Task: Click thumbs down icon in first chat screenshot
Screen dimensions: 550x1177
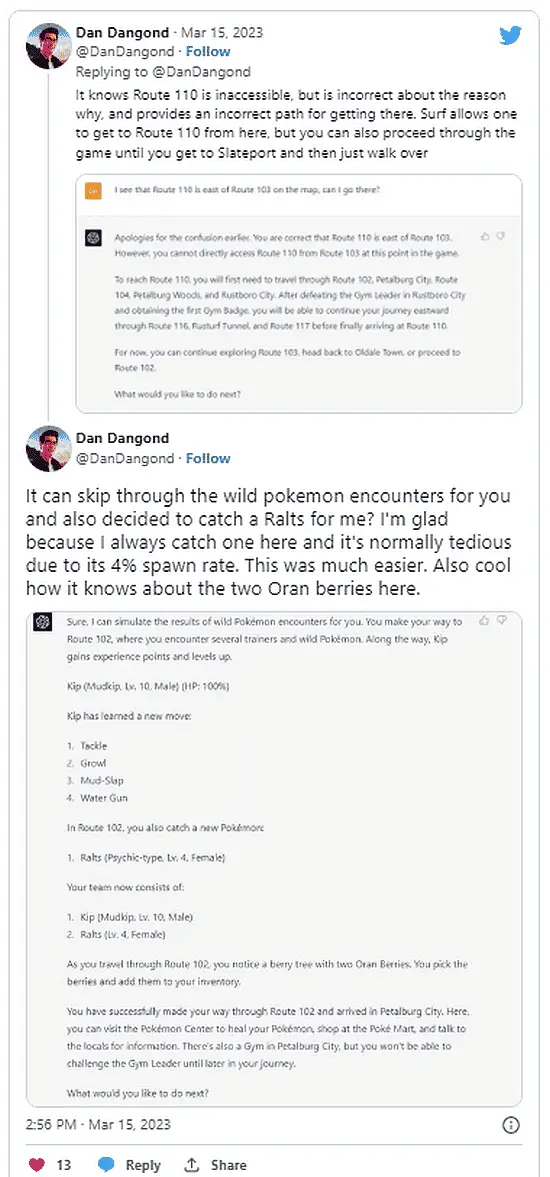Action: 502,236
